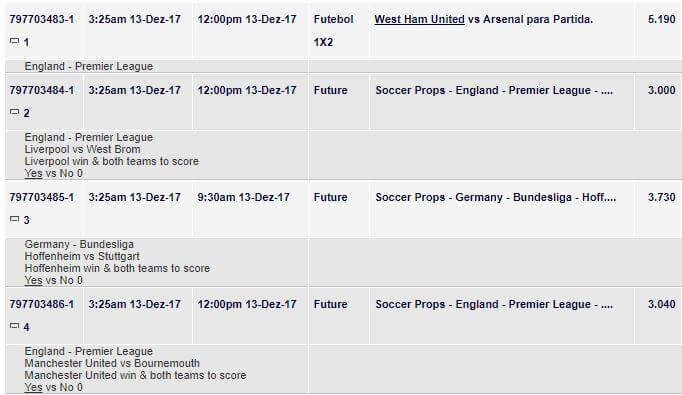Collapse bet row 2 minus icon

14,112
